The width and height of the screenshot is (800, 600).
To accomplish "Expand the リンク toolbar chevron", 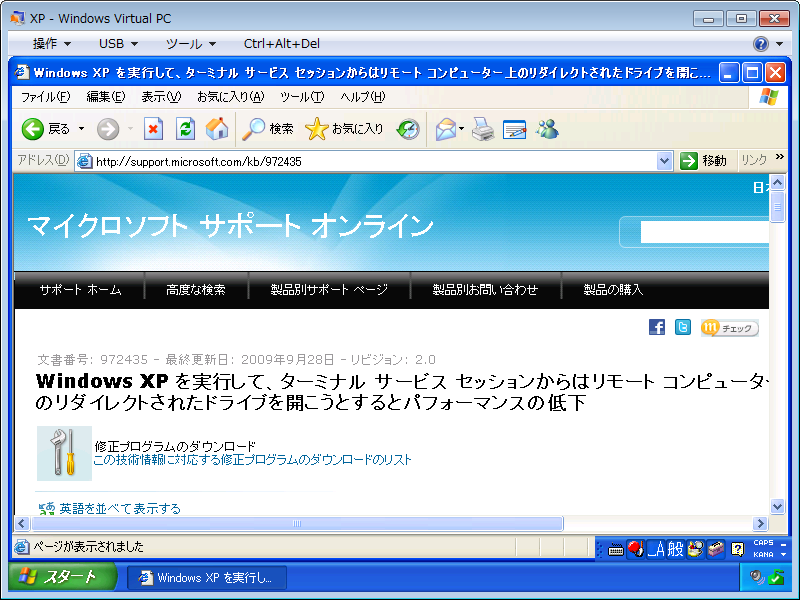I will (779, 157).
